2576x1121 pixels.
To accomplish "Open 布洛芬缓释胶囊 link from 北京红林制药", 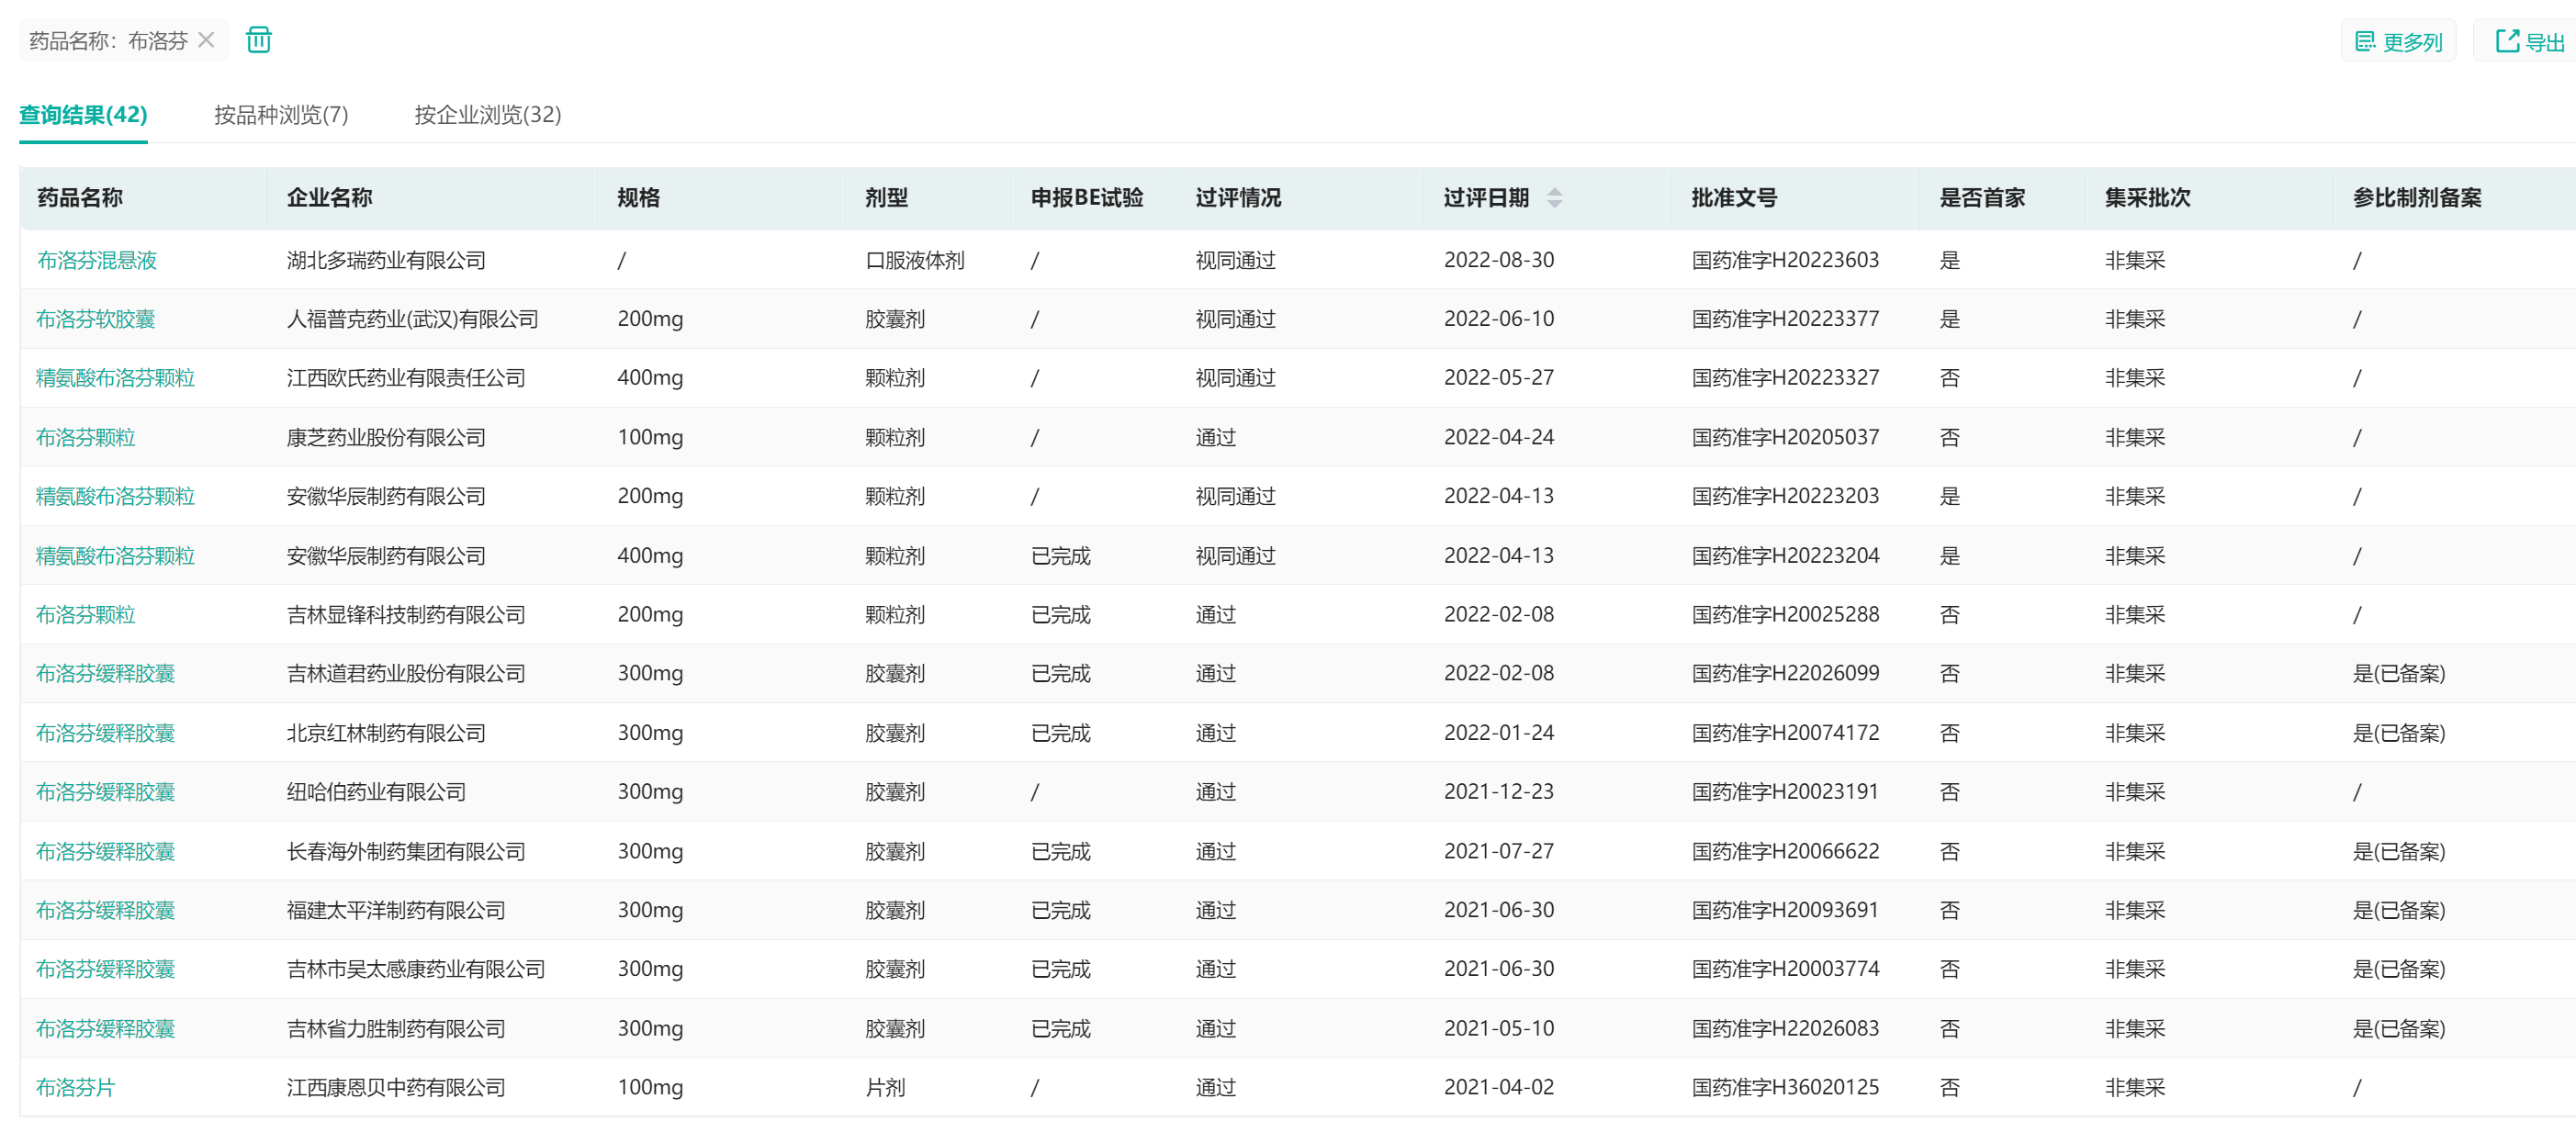I will (x=105, y=734).
